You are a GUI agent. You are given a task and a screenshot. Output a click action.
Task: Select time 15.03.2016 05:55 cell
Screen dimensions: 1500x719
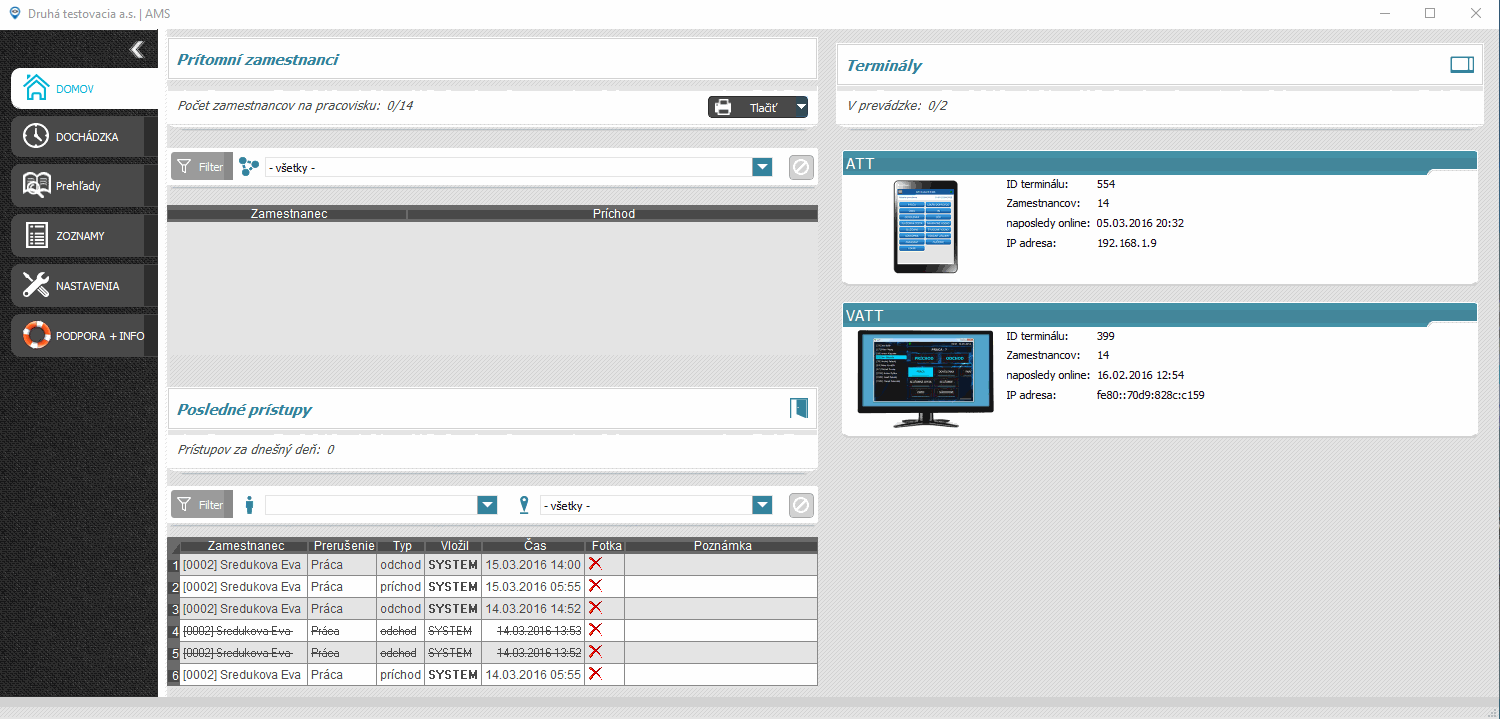point(533,587)
